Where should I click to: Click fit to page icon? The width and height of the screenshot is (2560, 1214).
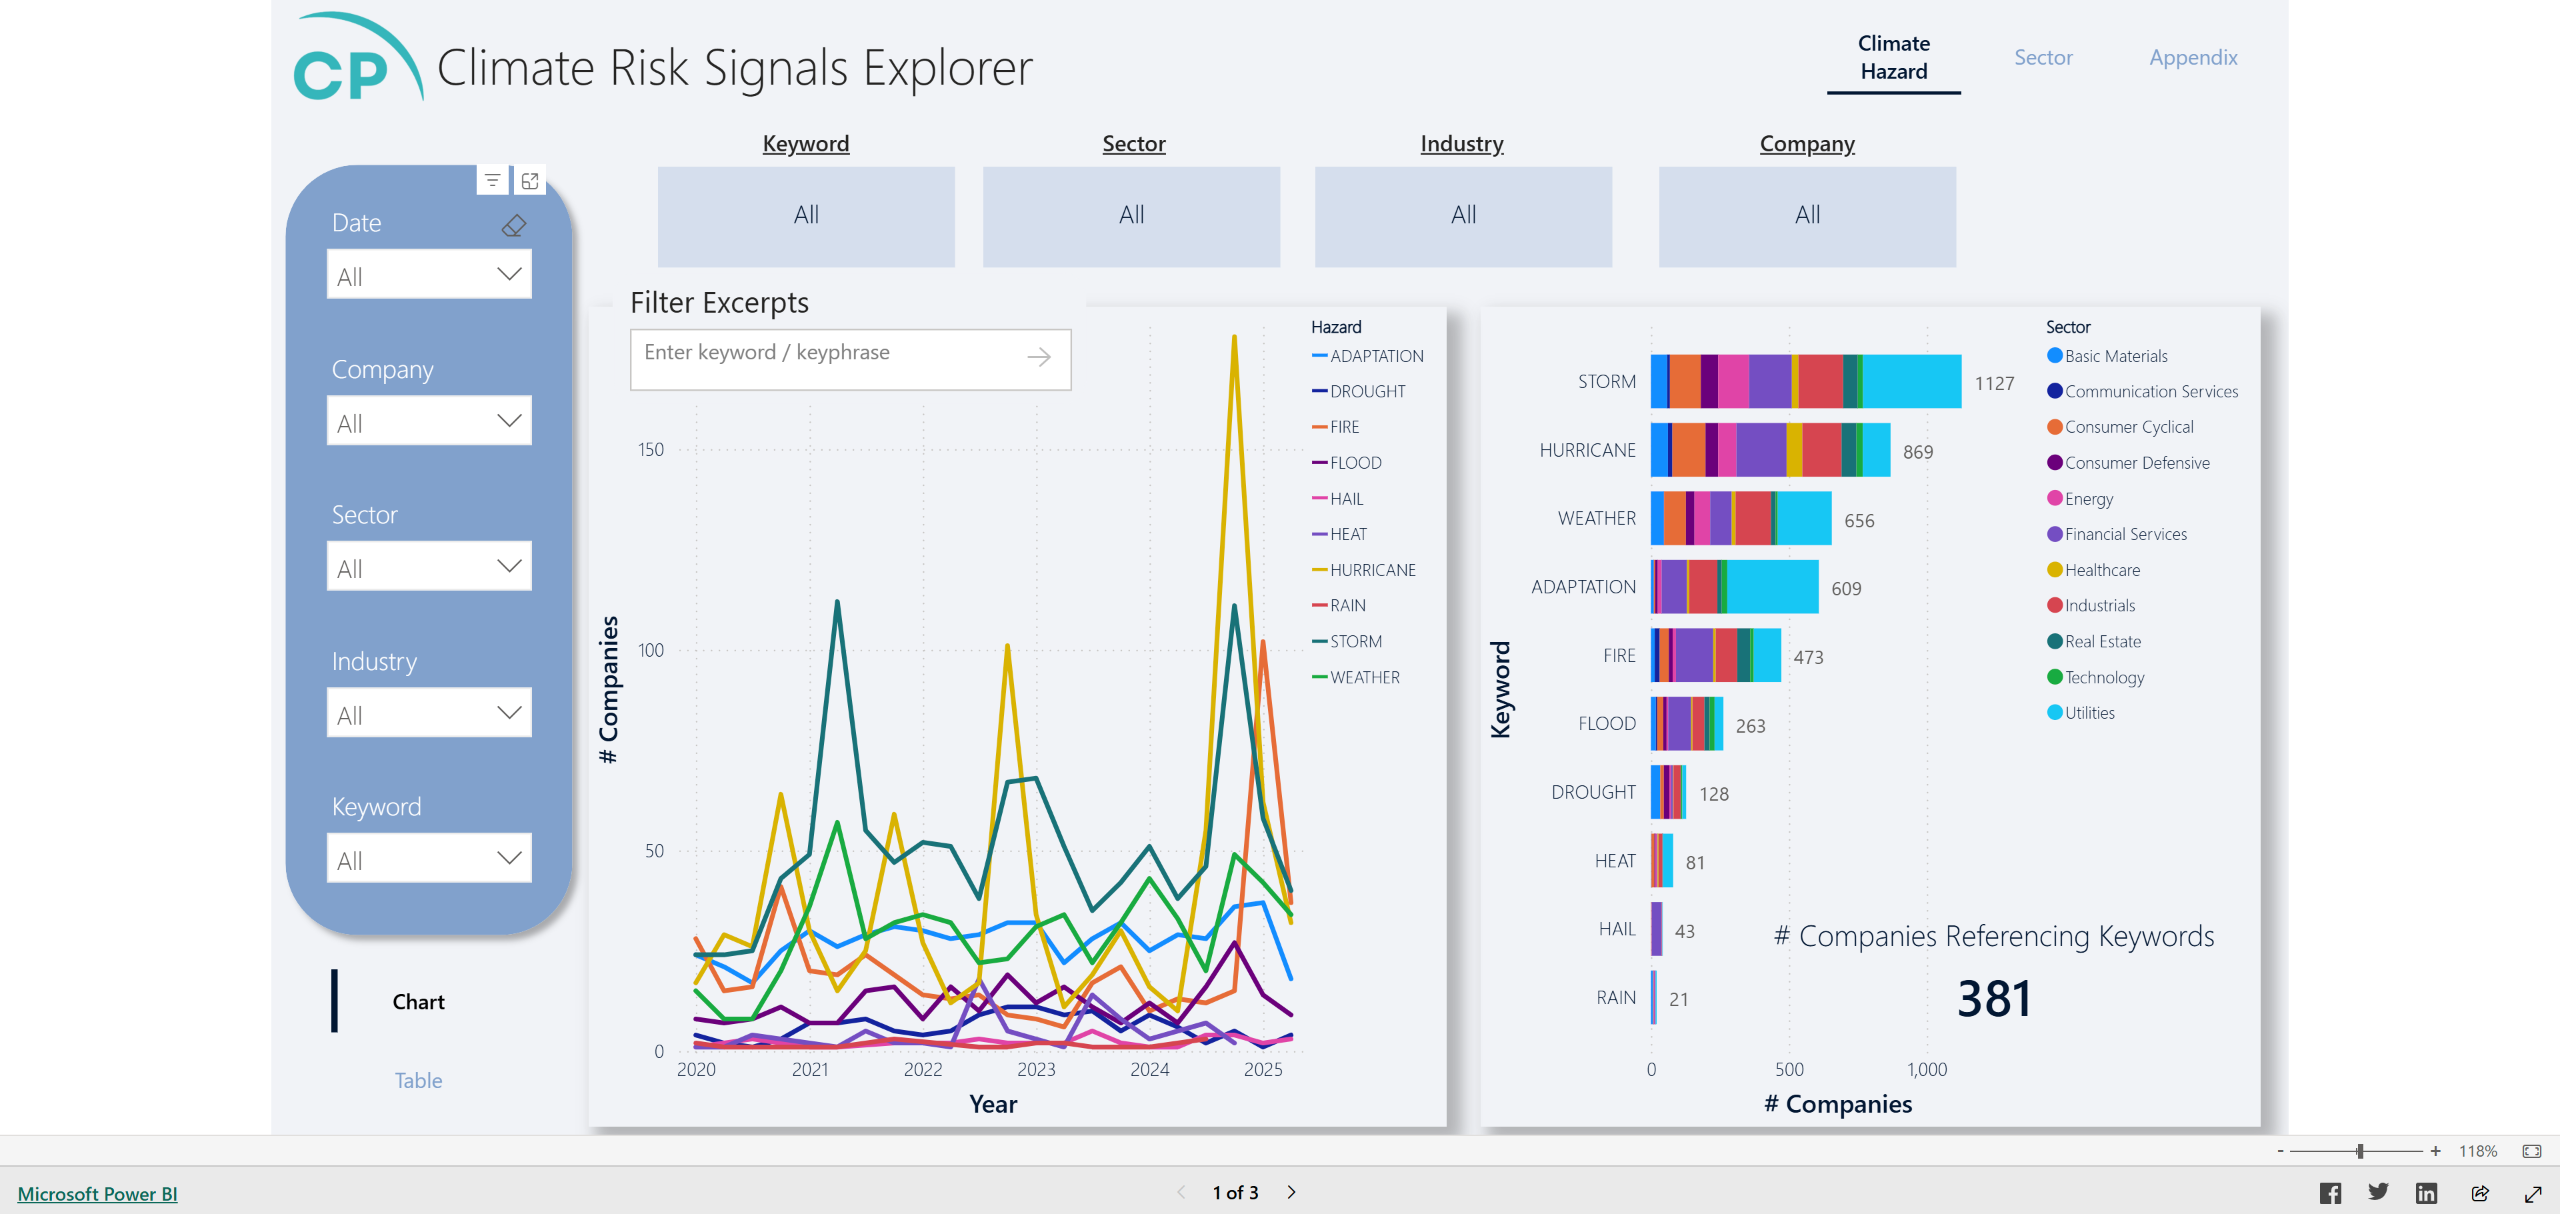click(x=2531, y=1151)
